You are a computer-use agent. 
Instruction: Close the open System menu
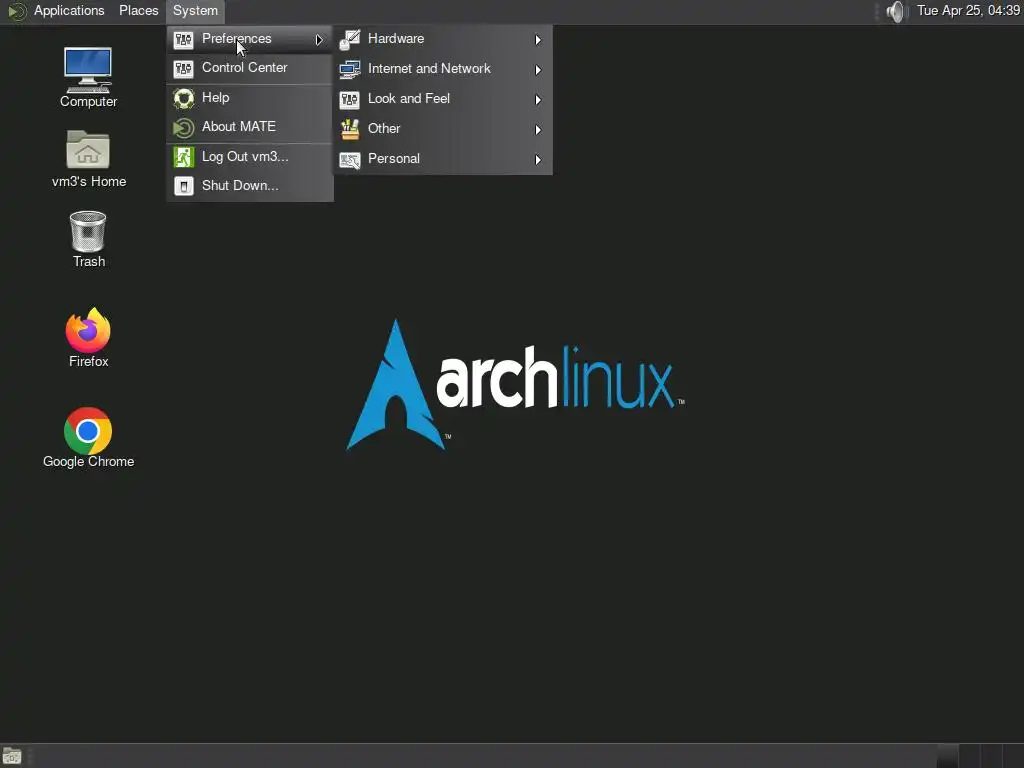click(195, 10)
